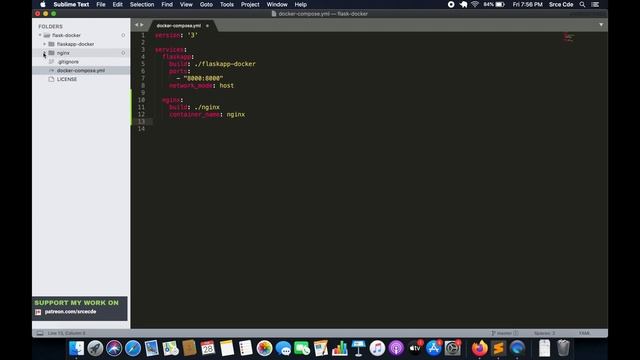The width and height of the screenshot is (640, 360).
Task: Open the View menu
Action: coord(186,4)
